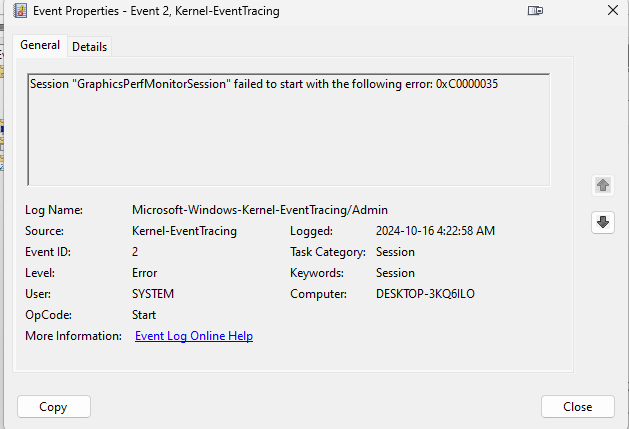Image resolution: width=629 pixels, height=429 pixels.
Task: Click inside the event description text box
Action: pyautogui.click(x=289, y=130)
